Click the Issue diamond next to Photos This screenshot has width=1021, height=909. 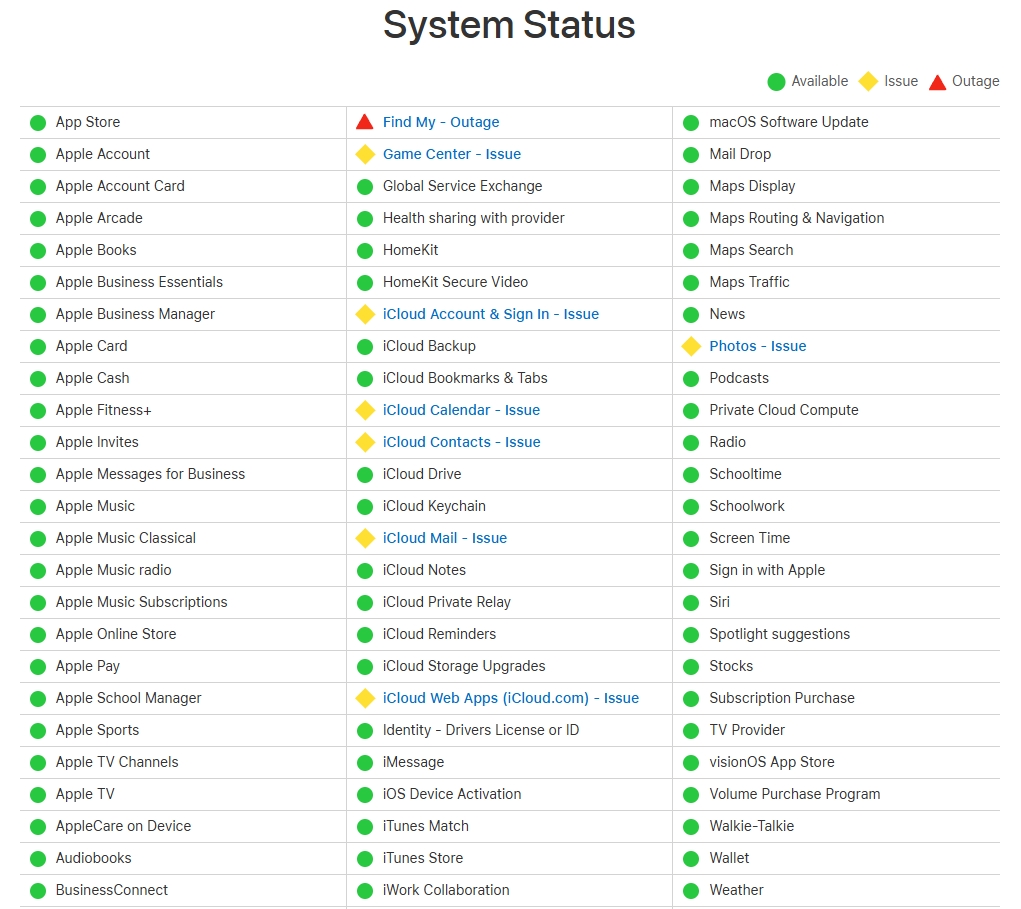[690, 346]
